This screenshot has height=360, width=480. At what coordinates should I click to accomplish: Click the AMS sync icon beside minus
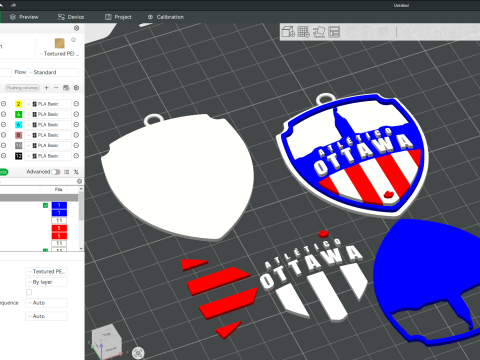click(x=66, y=88)
